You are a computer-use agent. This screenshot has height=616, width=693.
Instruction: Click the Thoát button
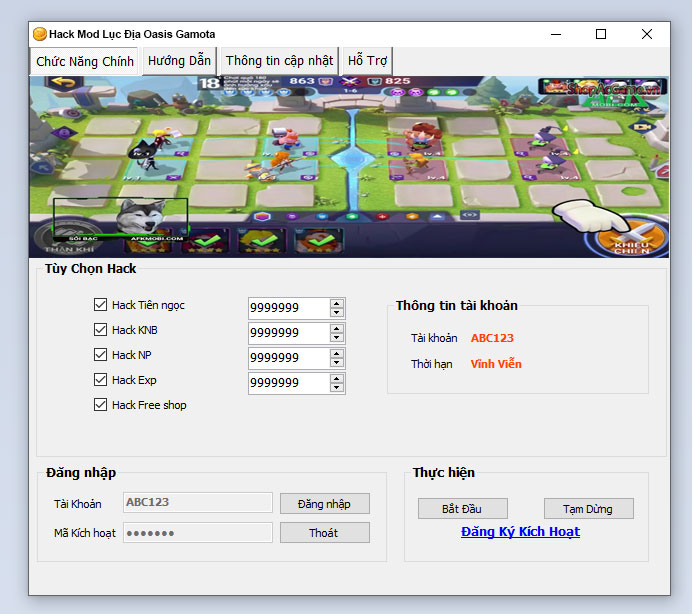[325, 533]
